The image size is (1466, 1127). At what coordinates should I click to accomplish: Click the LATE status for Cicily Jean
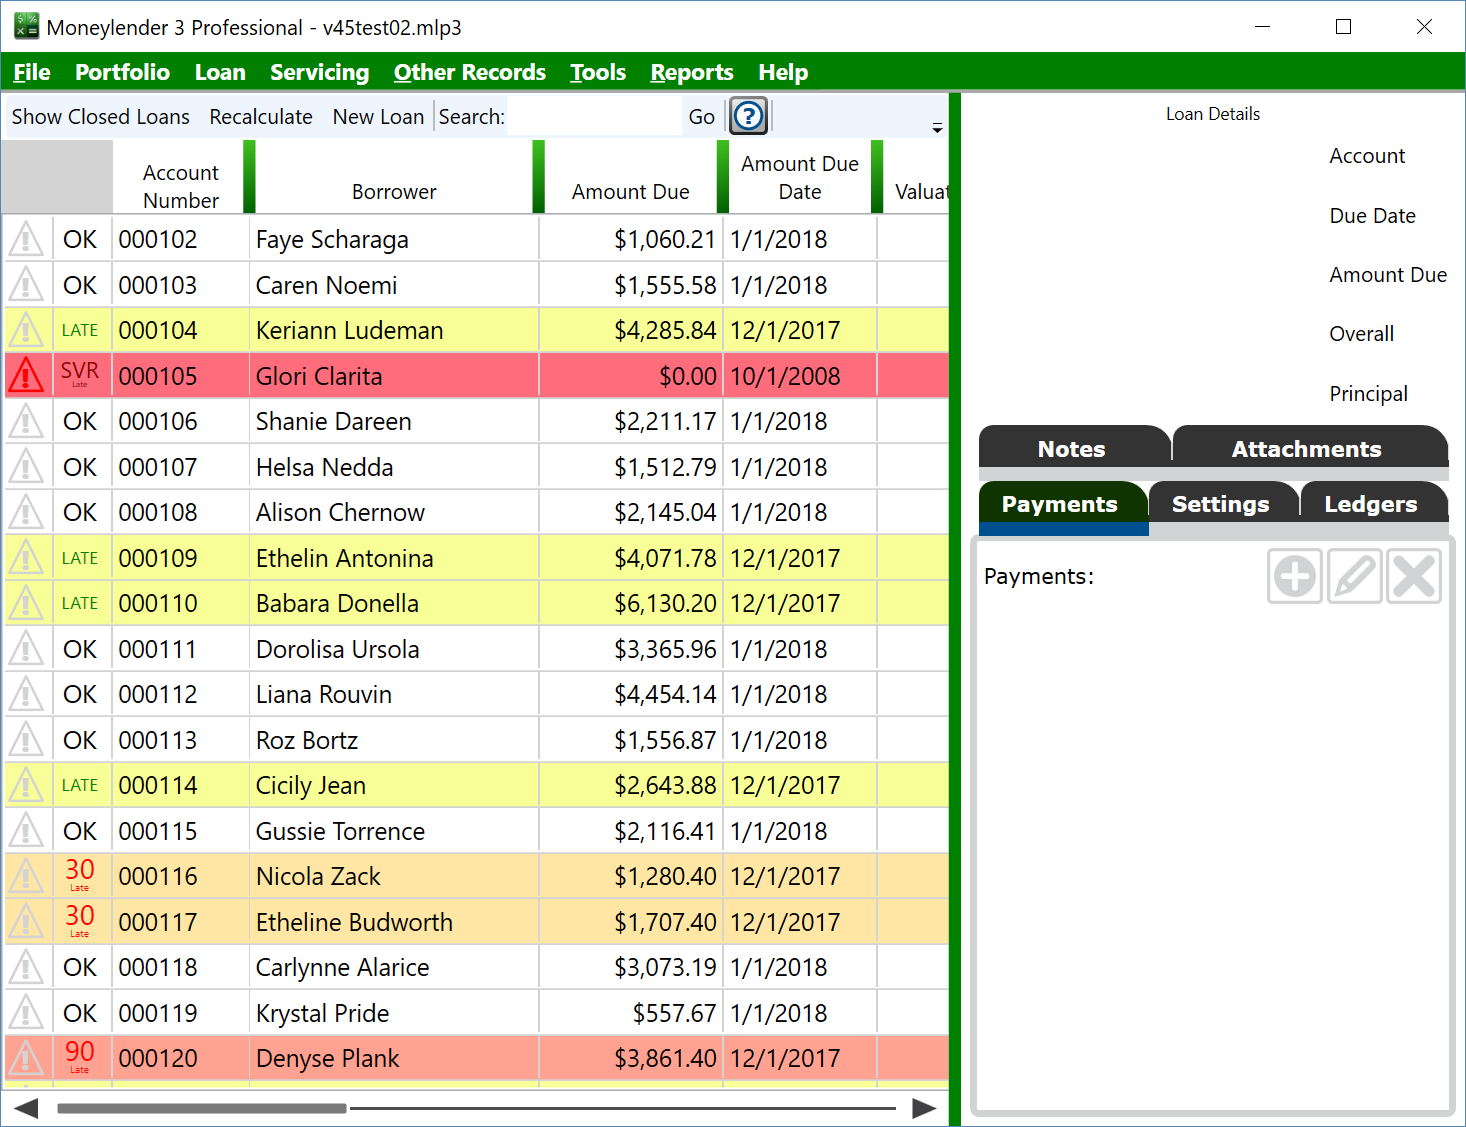tap(80, 785)
